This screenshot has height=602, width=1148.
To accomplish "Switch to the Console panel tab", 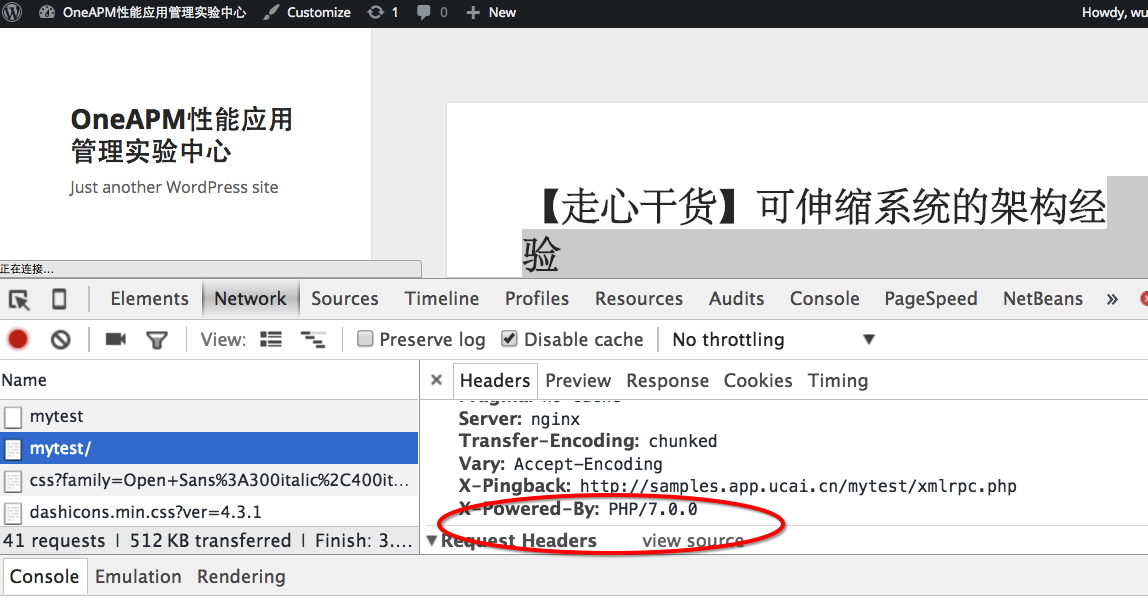I will 824,299.
